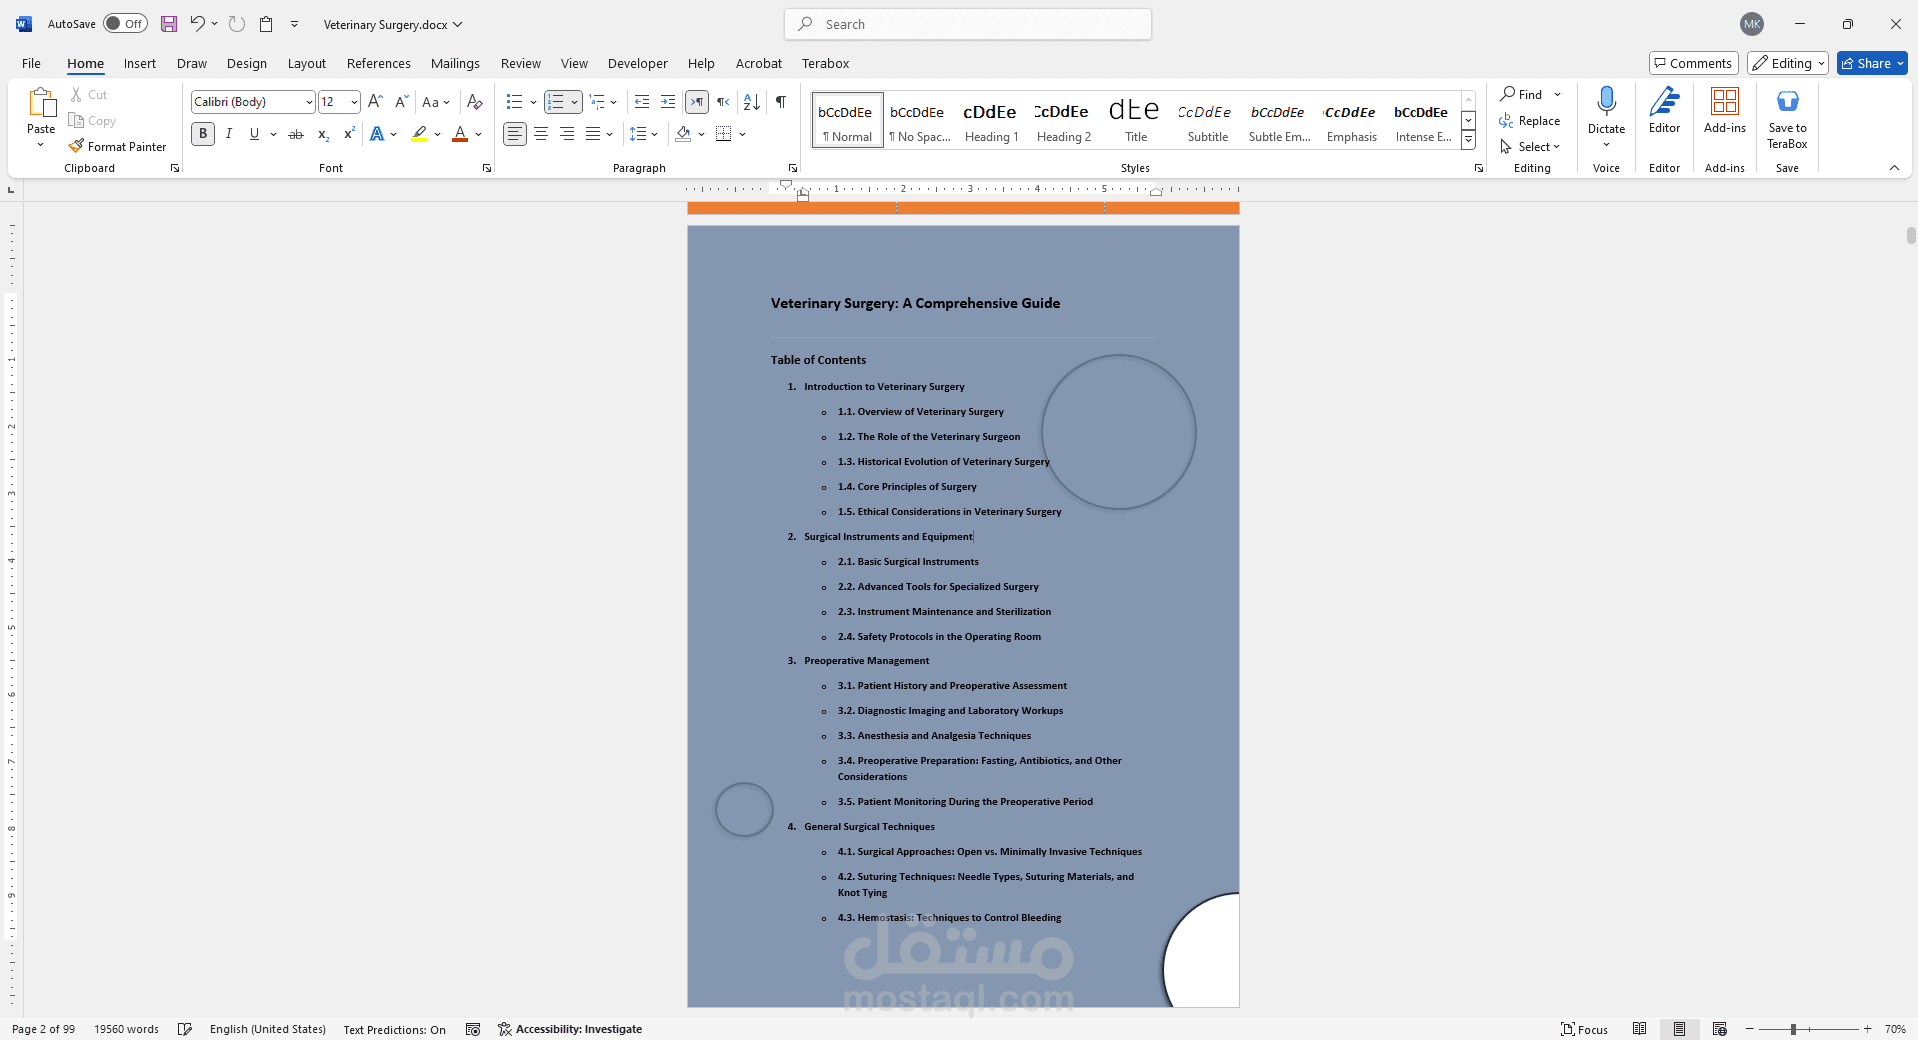This screenshot has height=1040, width=1918.
Task: Open the References tab
Action: point(379,63)
